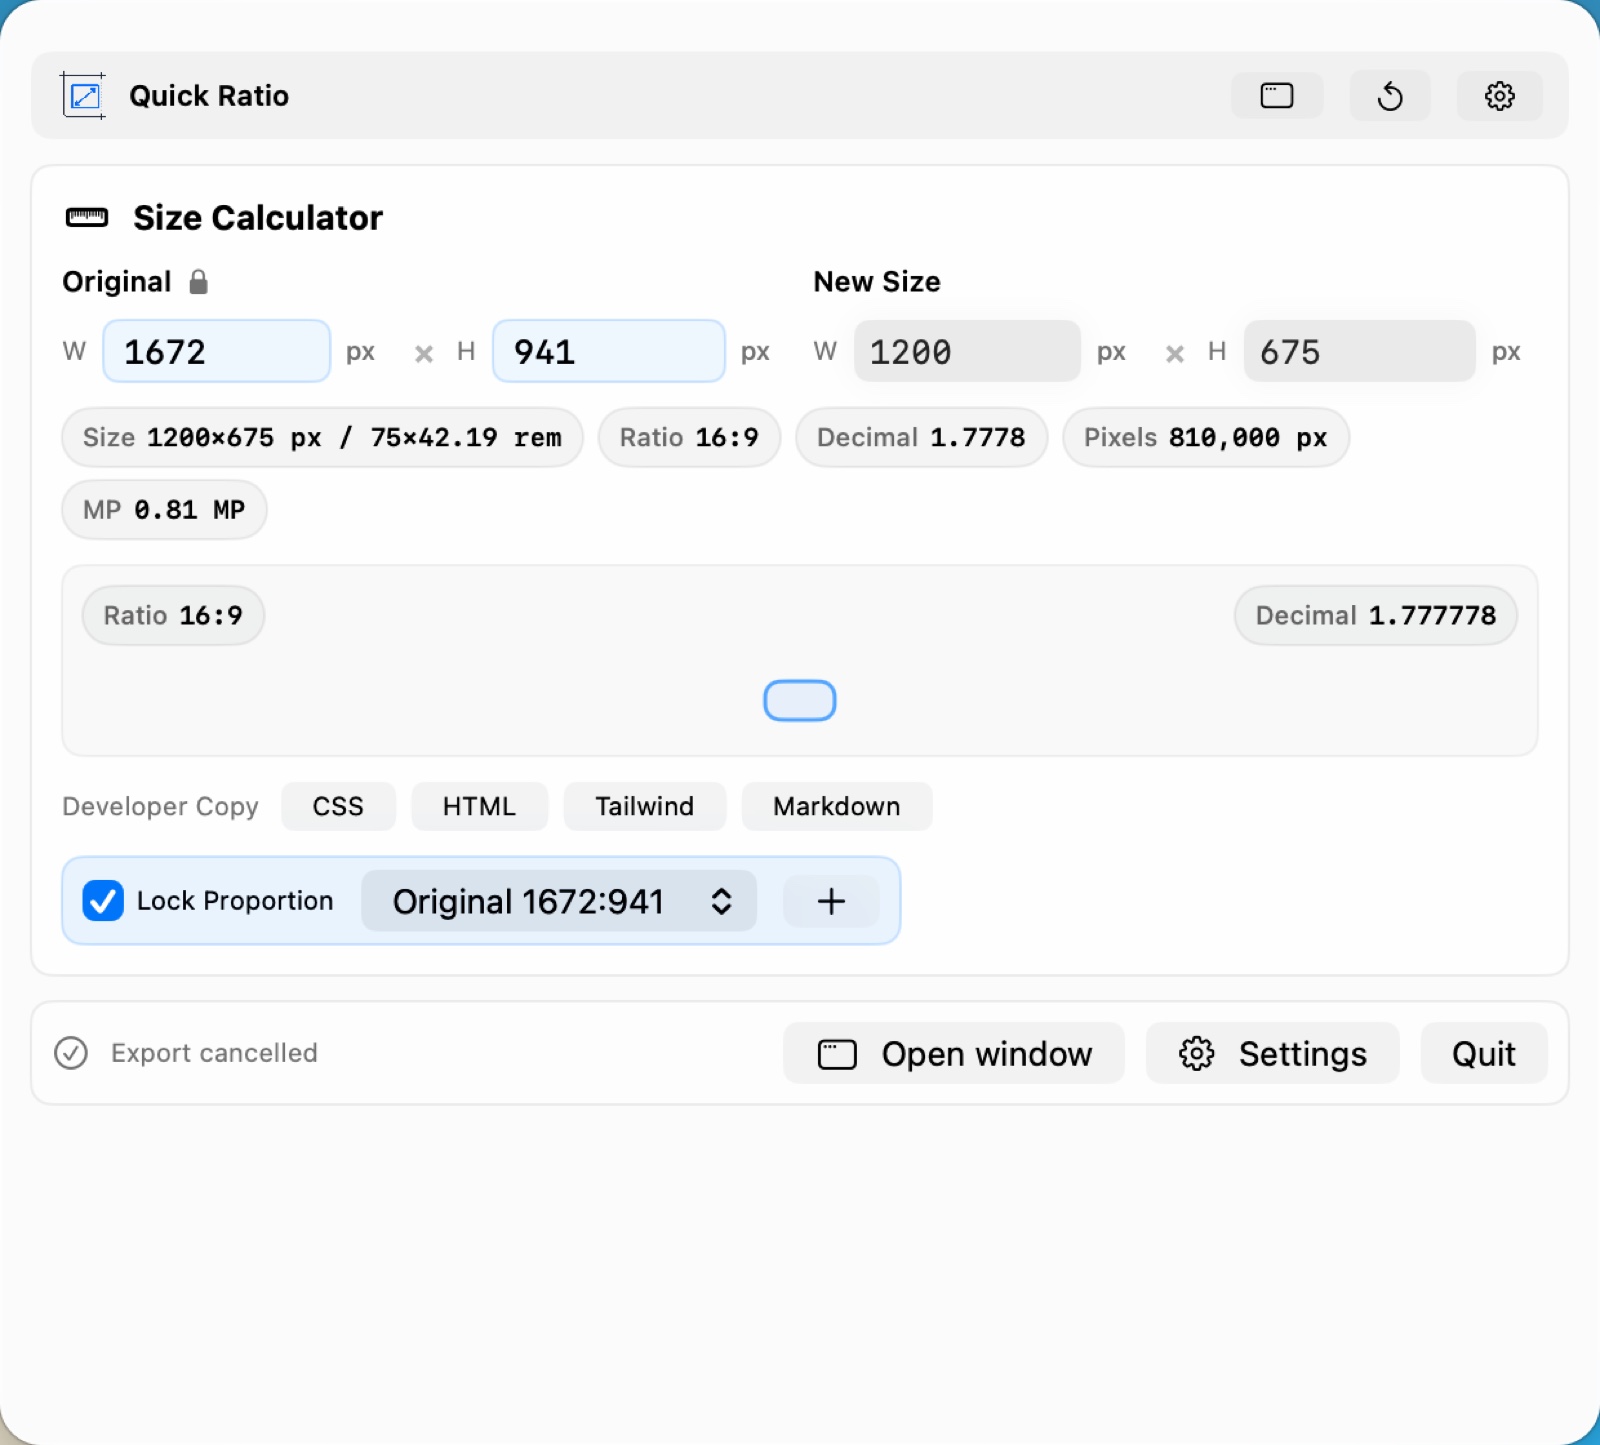
Task: Focus the Original width field showing 1672
Action: click(217, 351)
